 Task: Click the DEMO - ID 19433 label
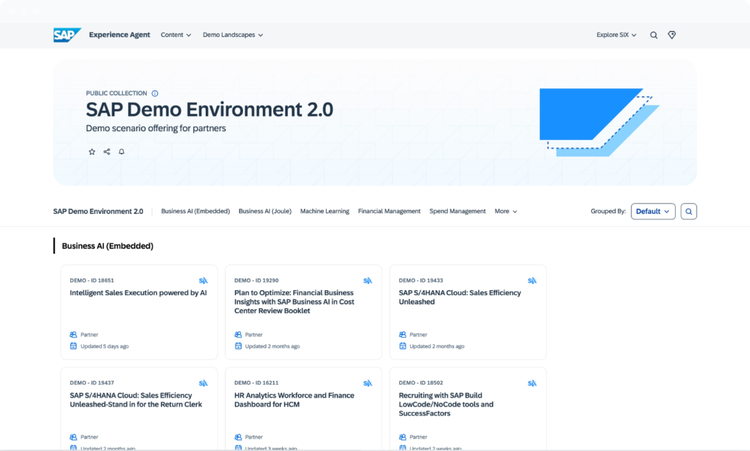coord(421,281)
